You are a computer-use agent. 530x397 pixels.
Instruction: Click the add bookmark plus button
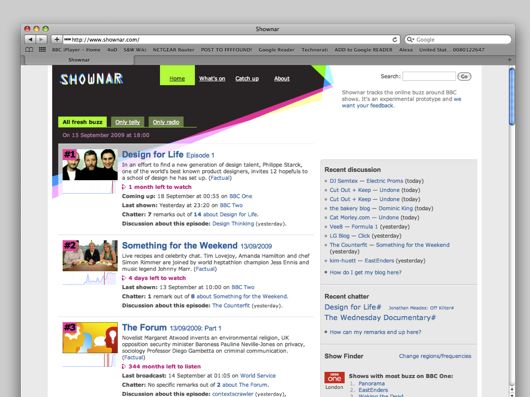(56, 40)
